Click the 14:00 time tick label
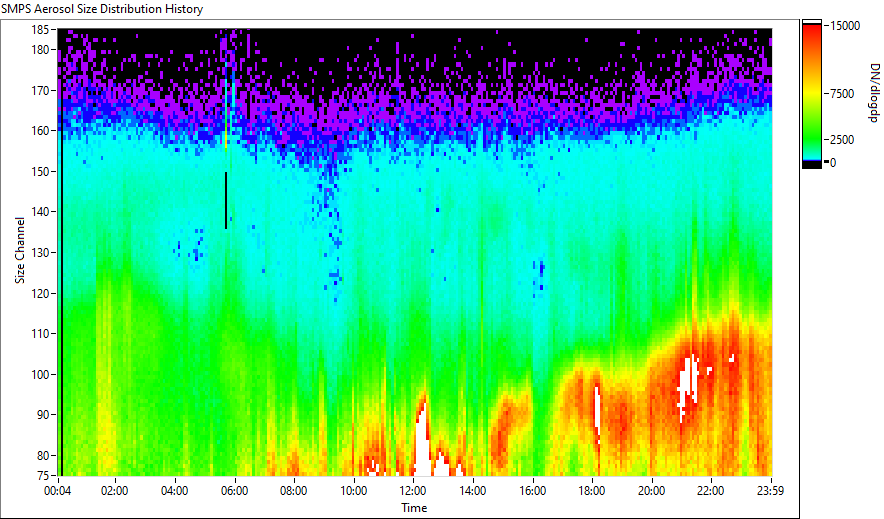884x519 pixels. click(472, 491)
